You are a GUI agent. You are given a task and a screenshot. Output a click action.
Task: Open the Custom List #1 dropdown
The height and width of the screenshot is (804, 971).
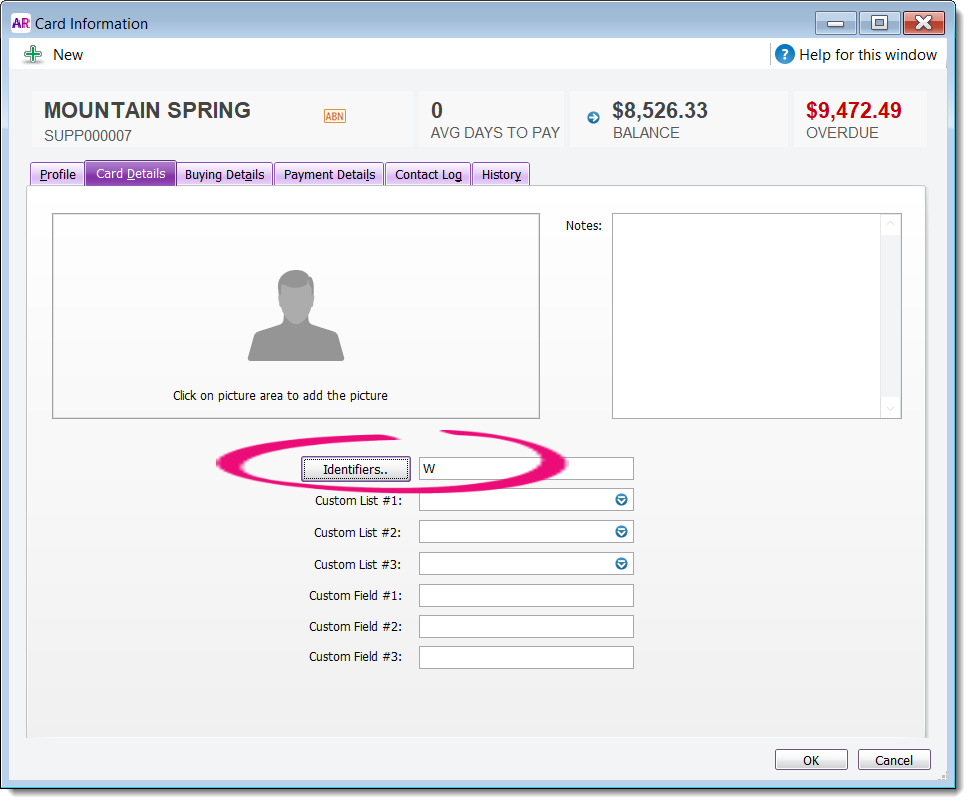622,500
